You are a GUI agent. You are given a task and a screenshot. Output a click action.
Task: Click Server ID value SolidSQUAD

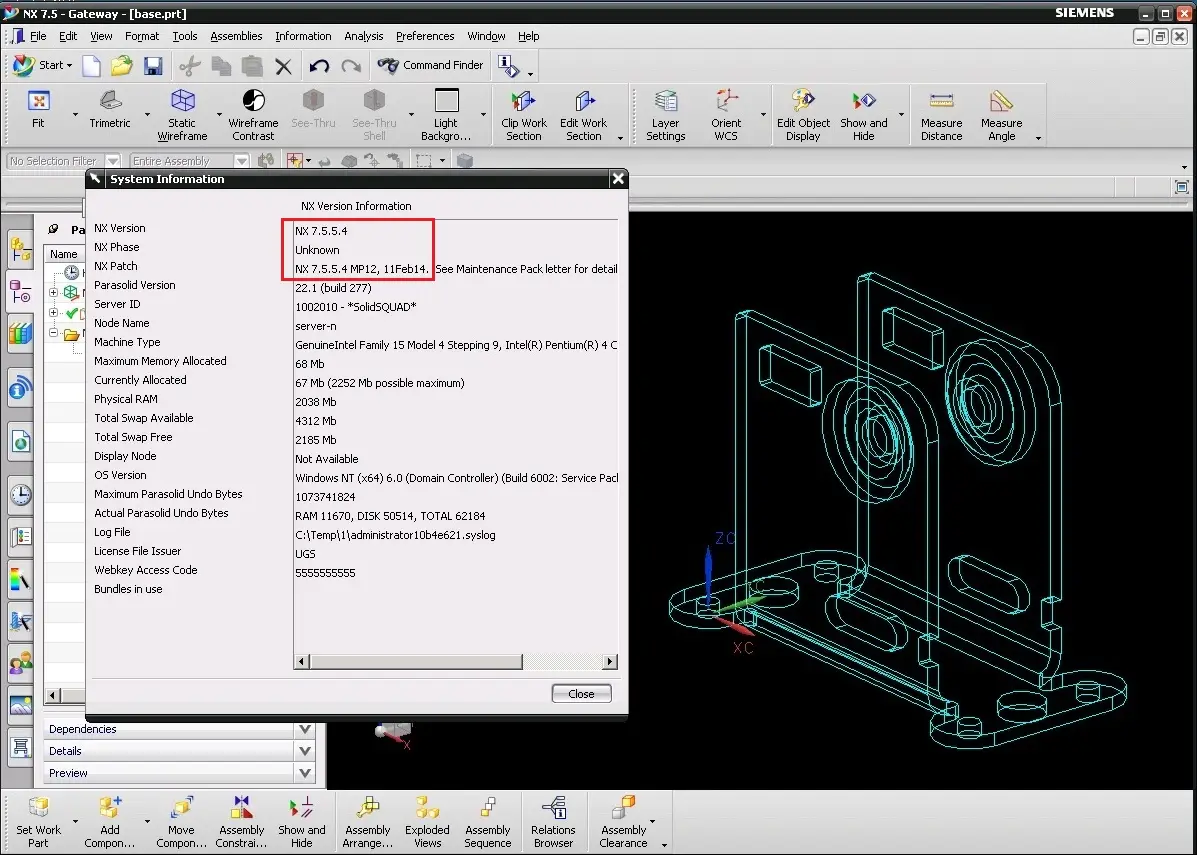(356, 307)
